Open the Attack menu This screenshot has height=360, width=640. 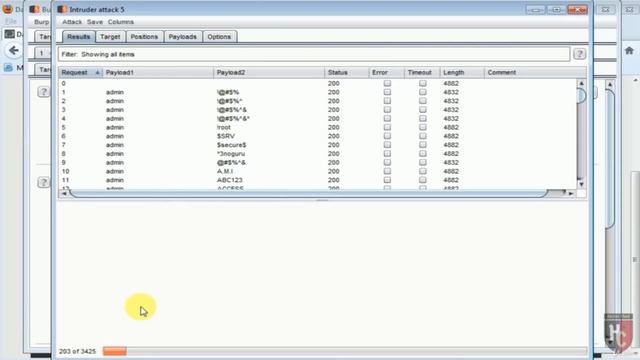[72, 22]
